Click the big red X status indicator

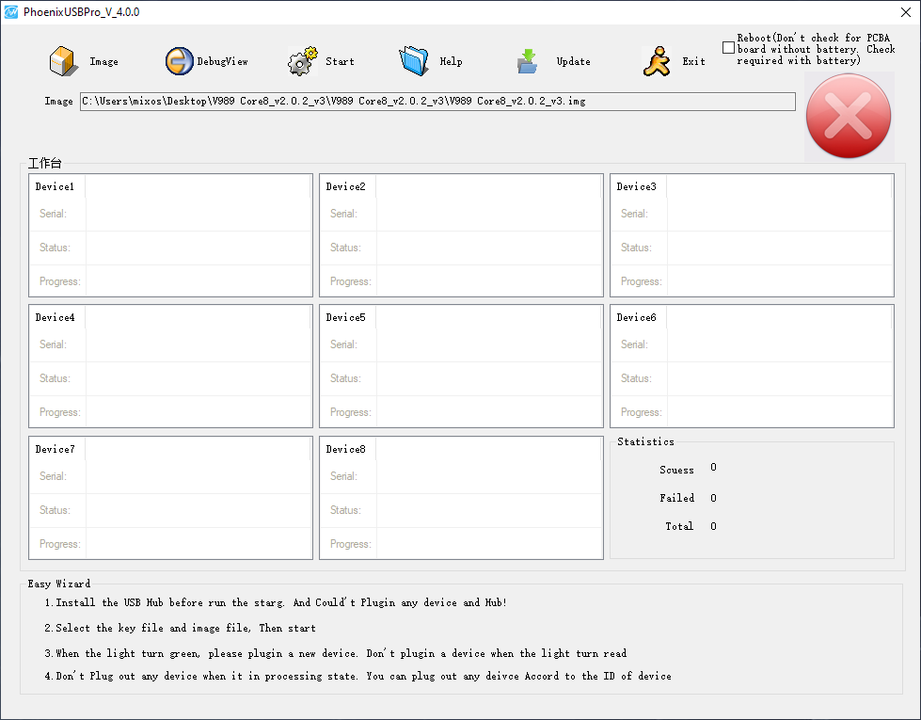pyautogui.click(x=848, y=116)
